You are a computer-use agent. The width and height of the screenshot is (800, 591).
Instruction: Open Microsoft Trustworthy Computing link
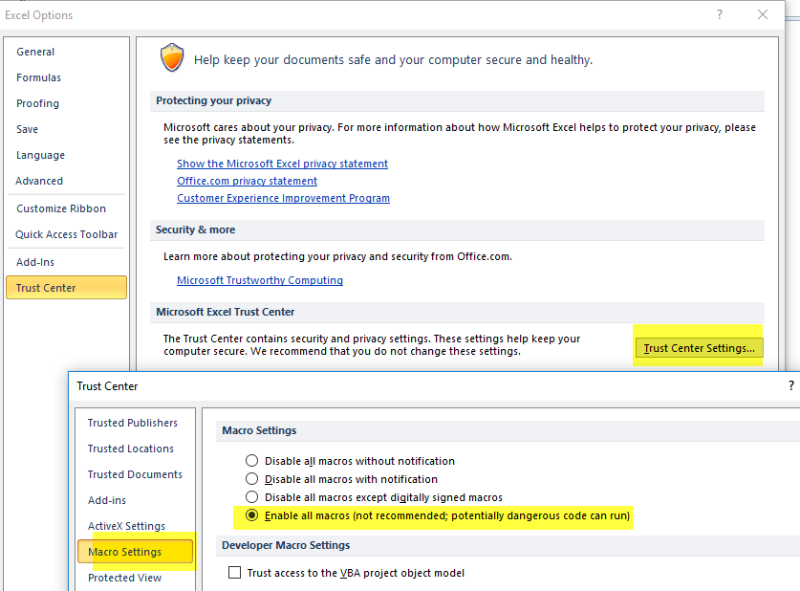point(260,281)
